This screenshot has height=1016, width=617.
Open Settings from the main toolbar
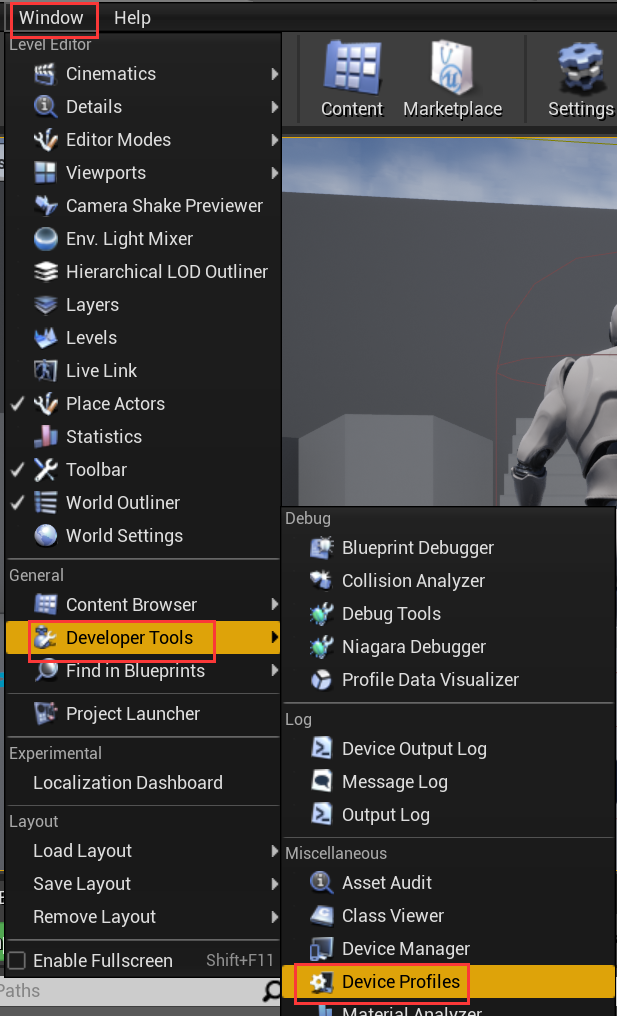(x=581, y=79)
